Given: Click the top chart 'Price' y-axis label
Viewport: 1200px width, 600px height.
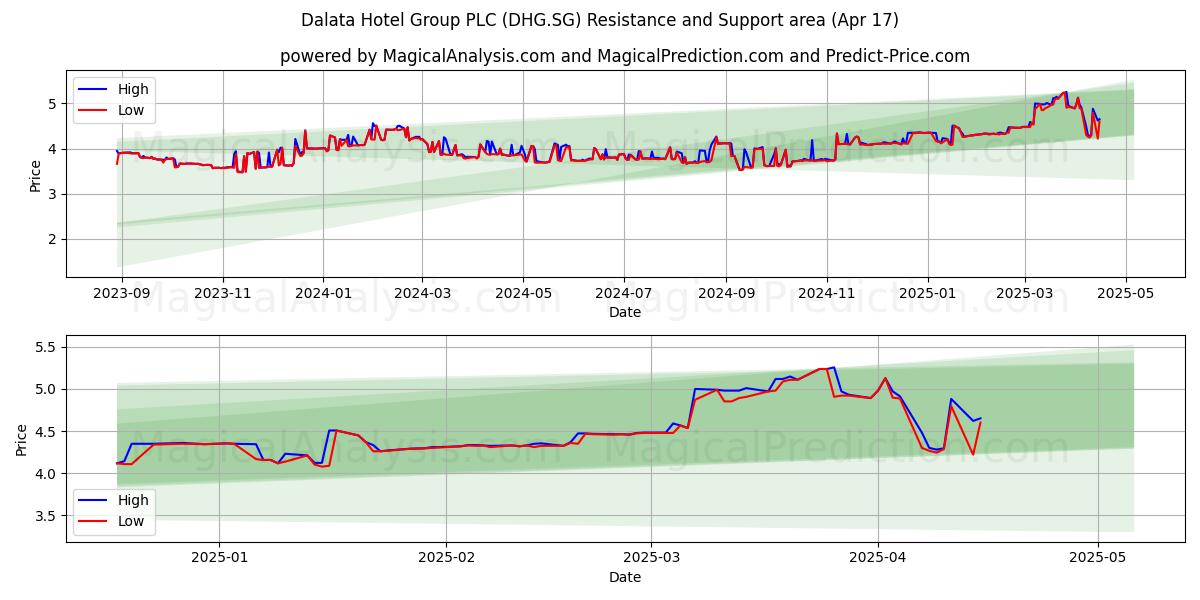Looking at the screenshot, I should pyautogui.click(x=36, y=174).
